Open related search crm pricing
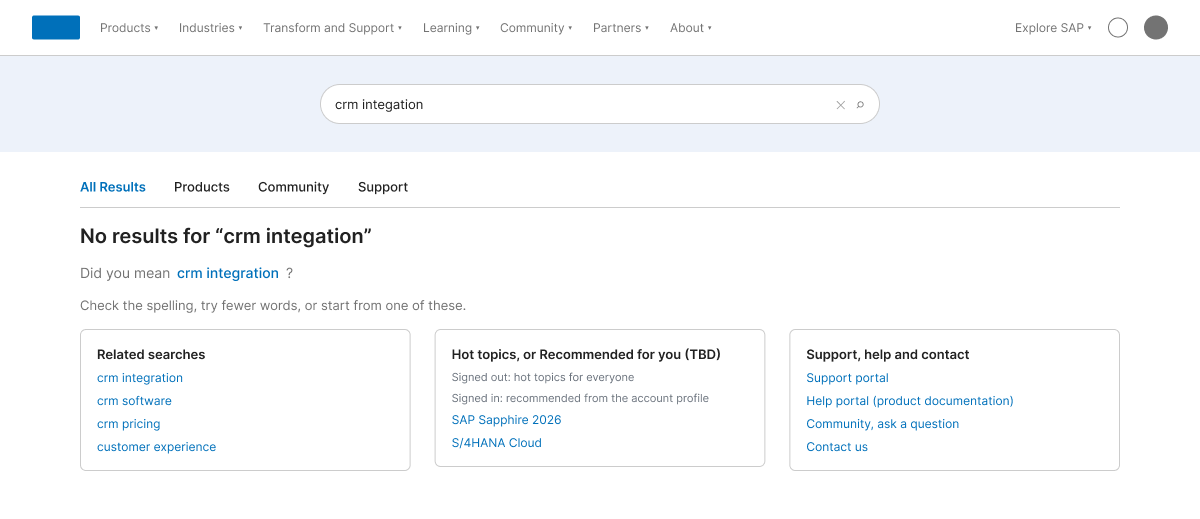Image resolution: width=1200 pixels, height=519 pixels. (x=129, y=424)
